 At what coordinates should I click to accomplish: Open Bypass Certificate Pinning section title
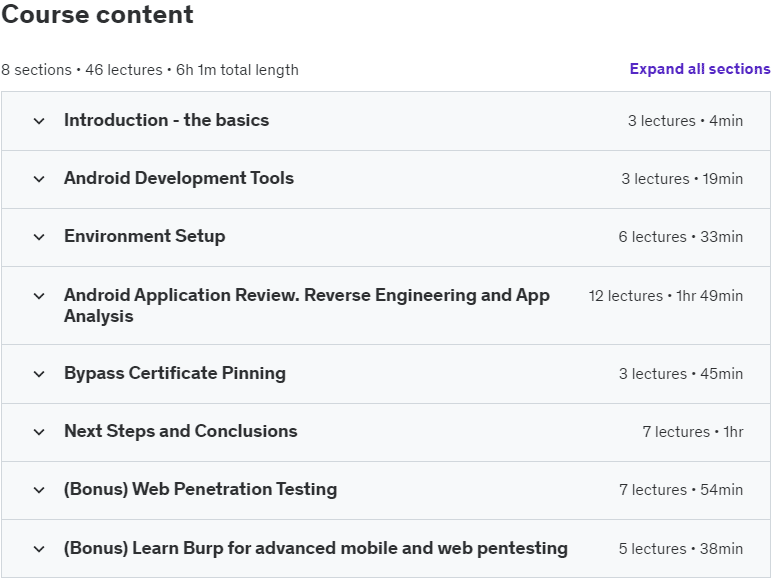pos(175,373)
